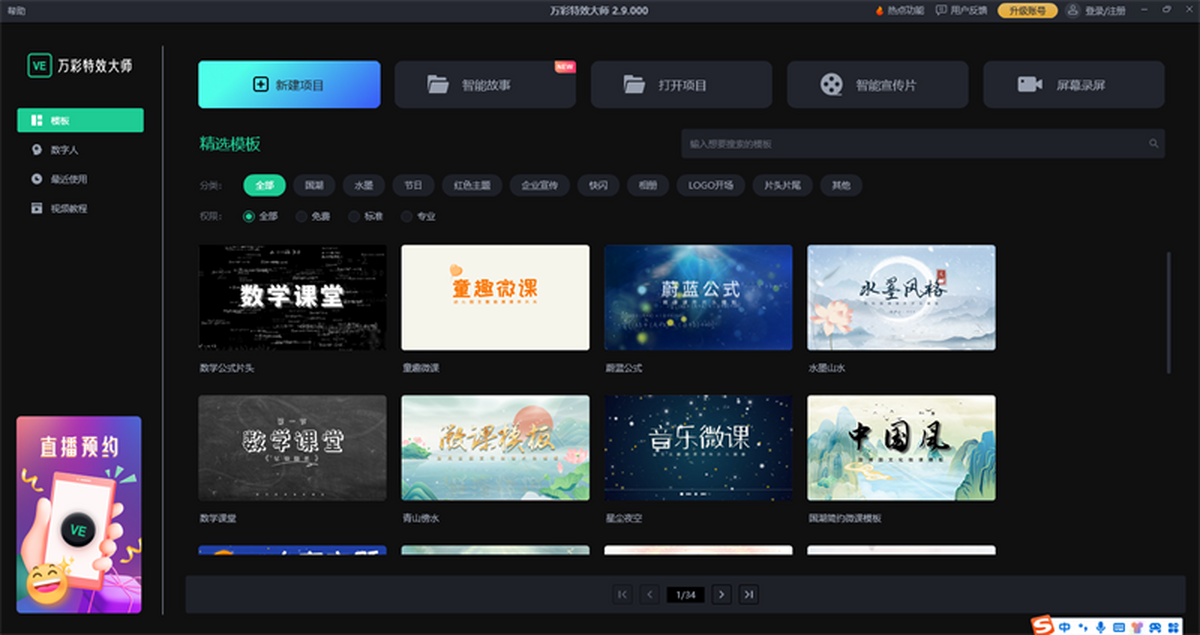Open the 数学课堂 template thumbnail
The height and width of the screenshot is (635, 1200).
(291, 447)
